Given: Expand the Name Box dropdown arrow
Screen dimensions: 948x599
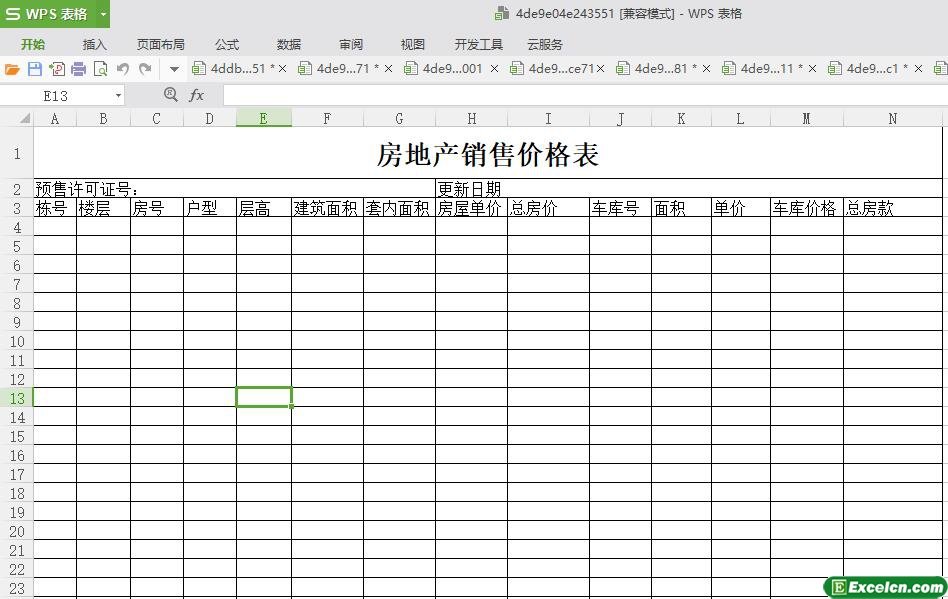Looking at the screenshot, I should coord(118,96).
